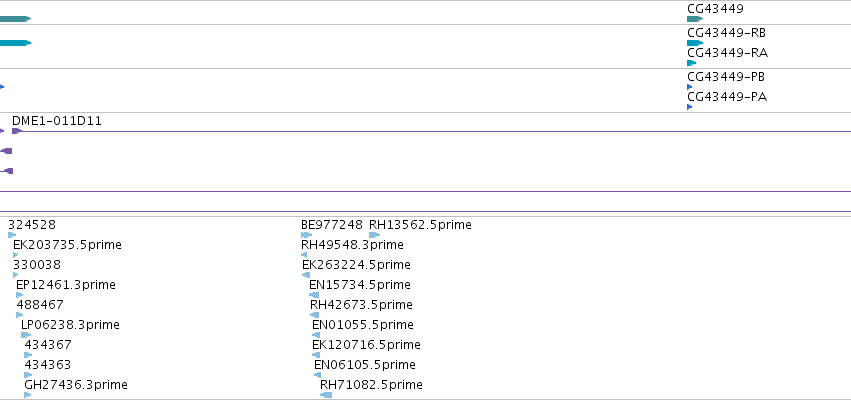Viewport: 851px width, 400px height.
Task: Open the EK203735.5prime feature label
Action: pyautogui.click(x=67, y=245)
